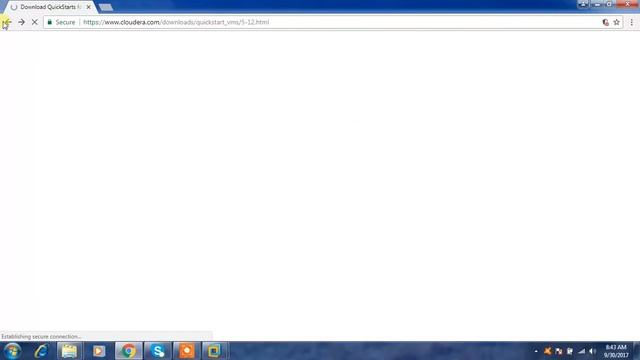Click the Google Chrome taskbar icon
640x360 pixels.
(129, 351)
